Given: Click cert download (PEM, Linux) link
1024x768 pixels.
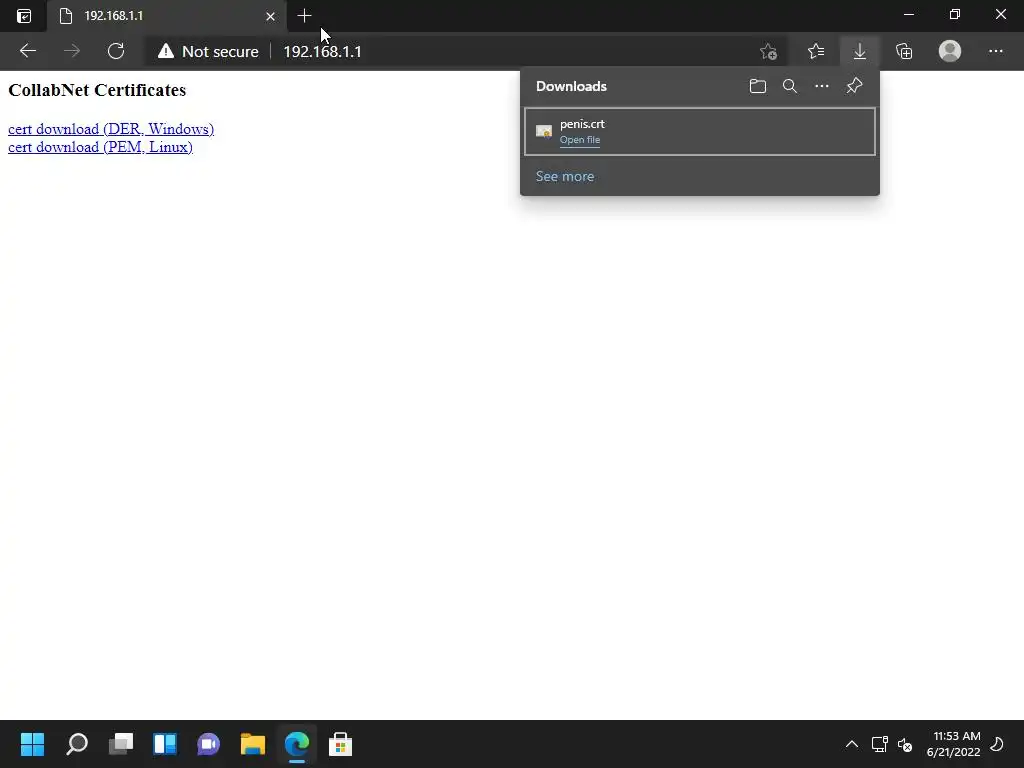Looking at the screenshot, I should (101, 148).
